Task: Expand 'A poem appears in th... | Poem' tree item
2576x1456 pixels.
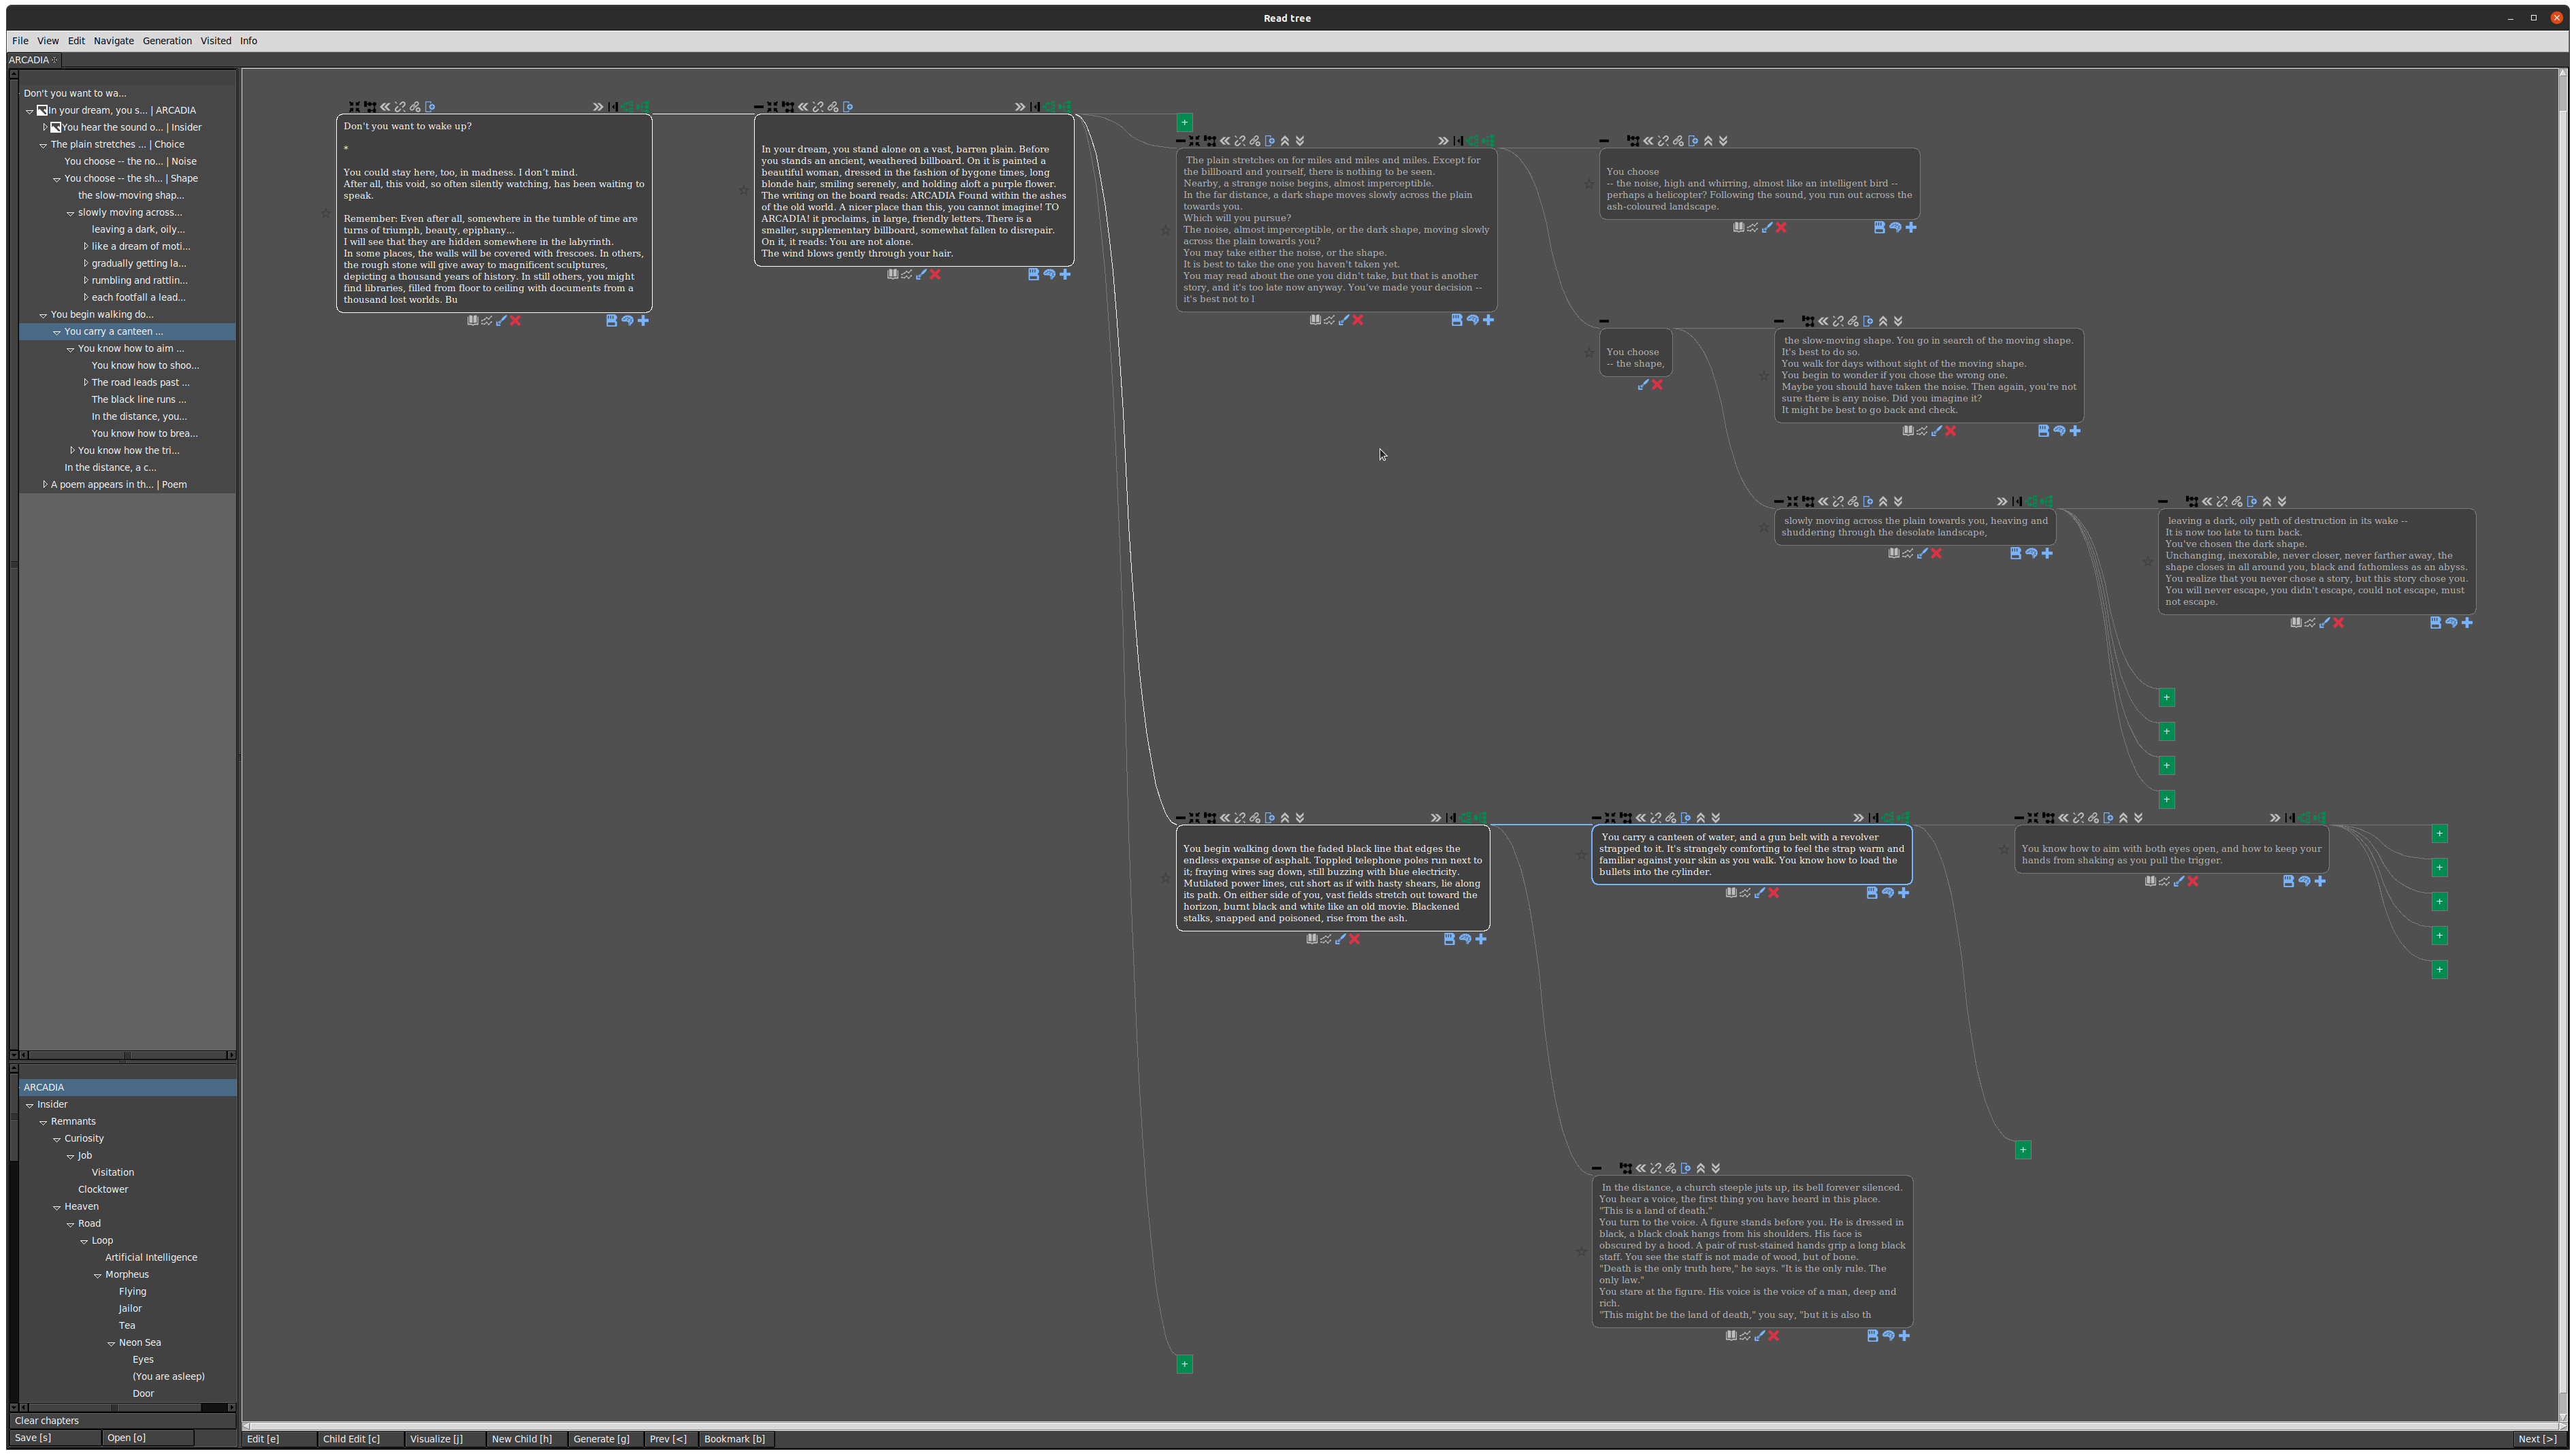Action: tap(45, 485)
